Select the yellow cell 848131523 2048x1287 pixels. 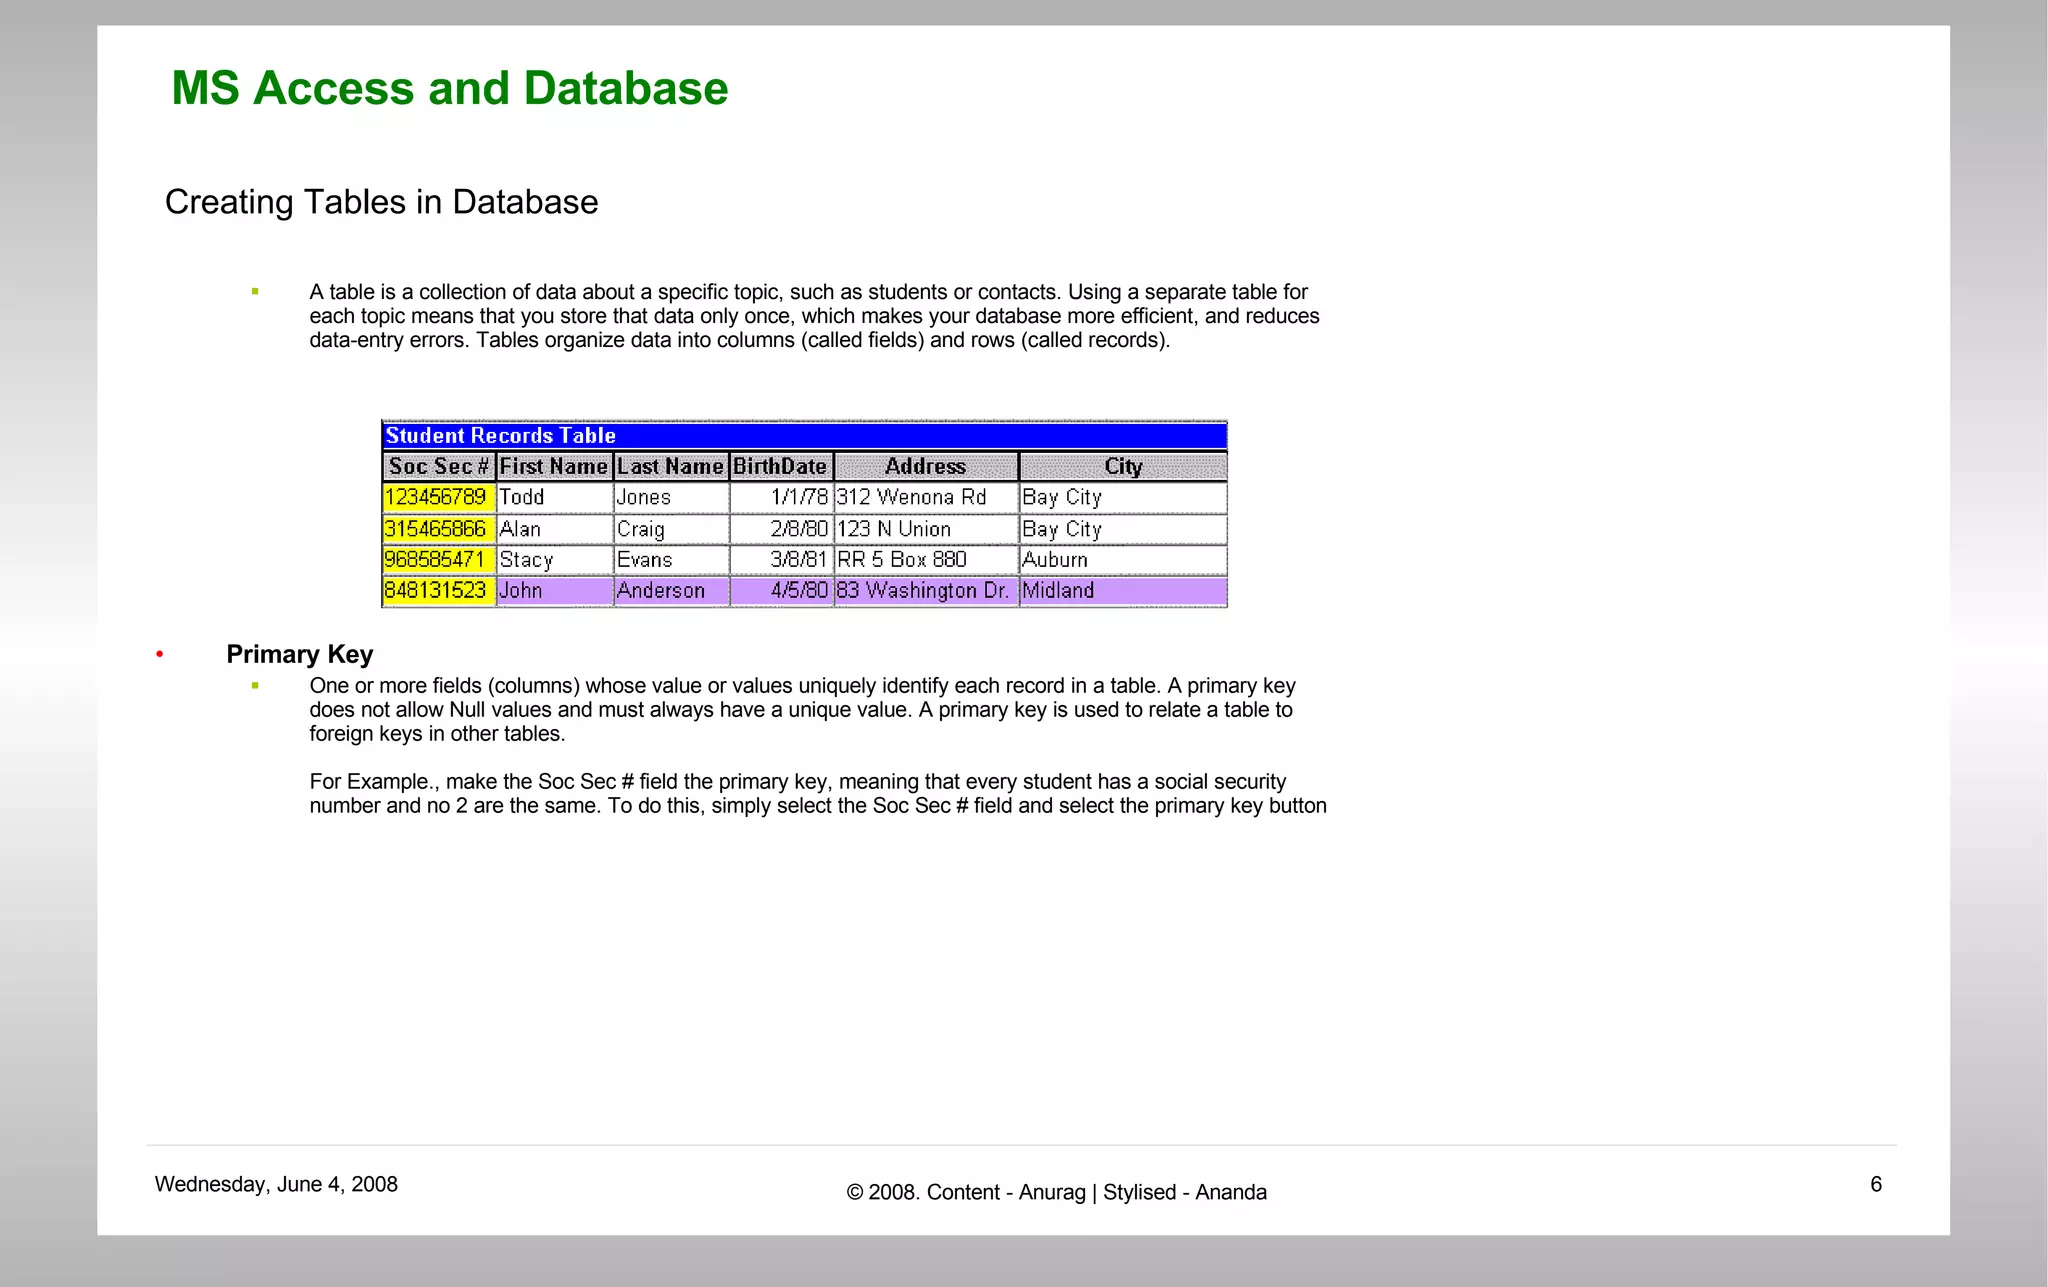pos(437,591)
